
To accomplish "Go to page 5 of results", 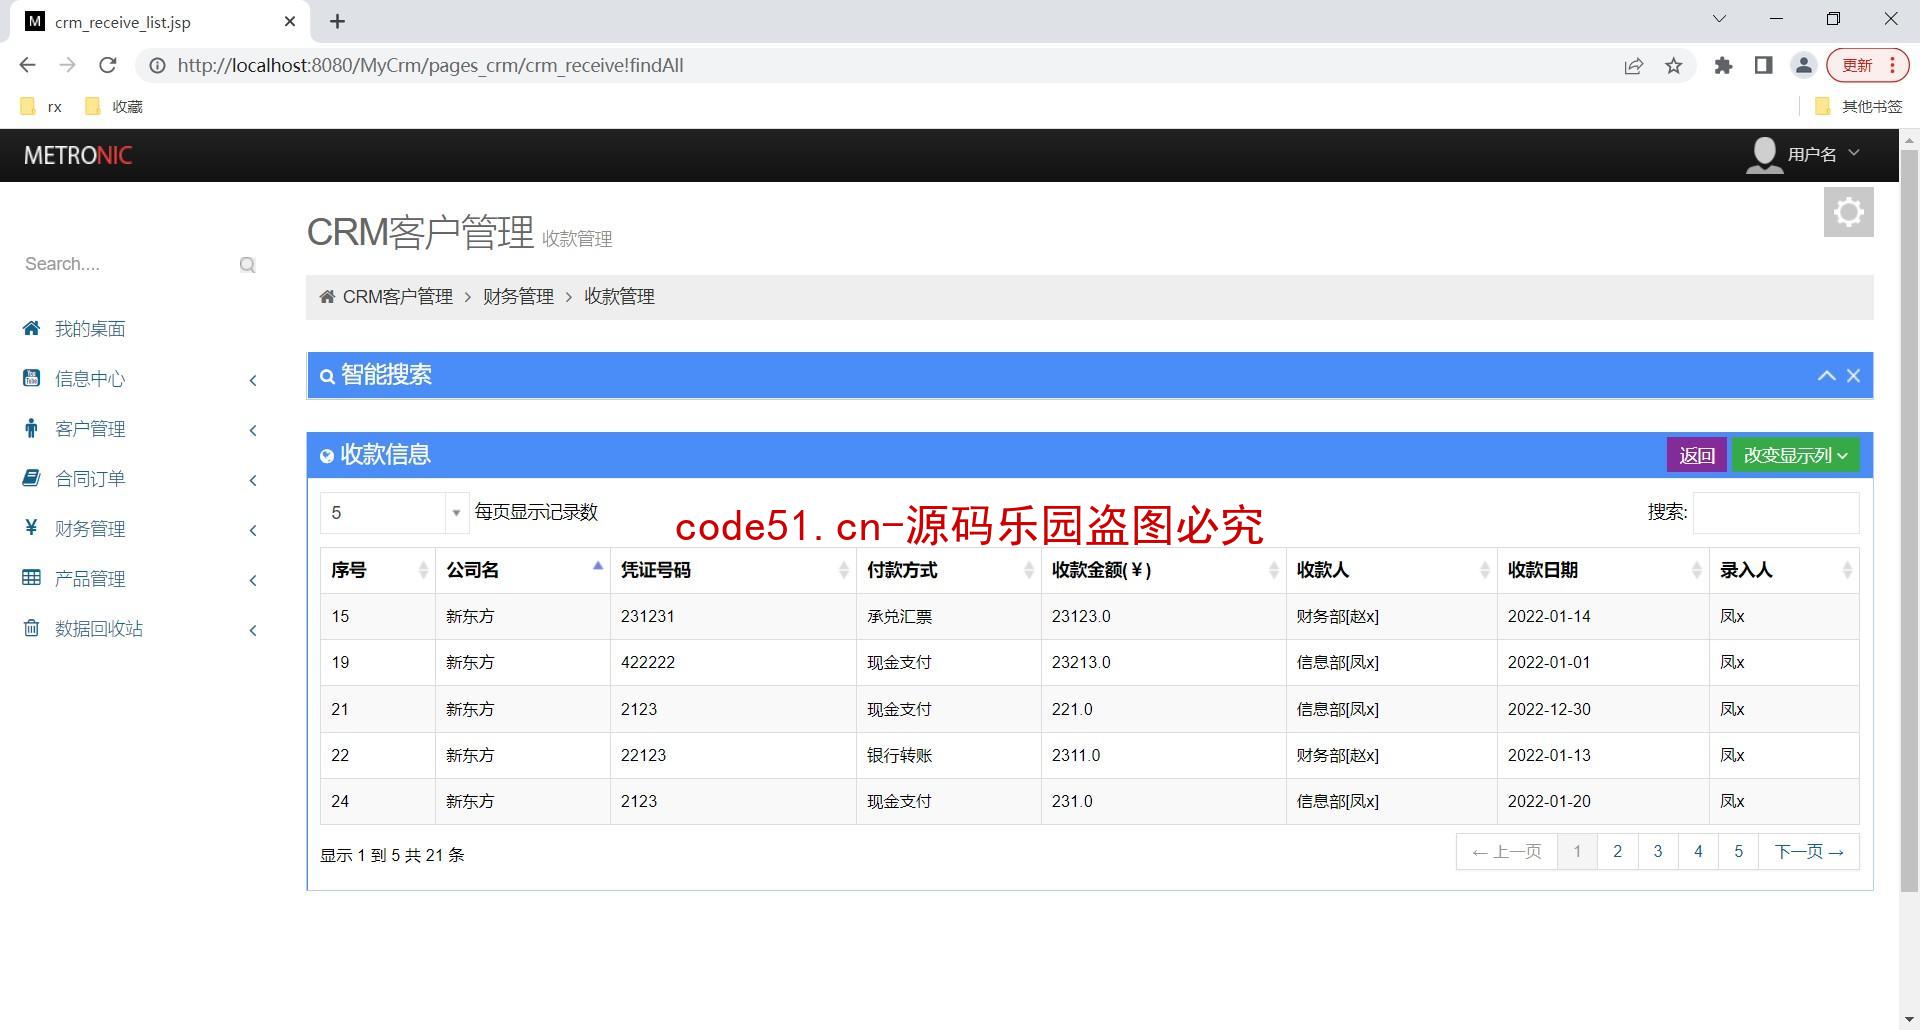I will pos(1738,852).
